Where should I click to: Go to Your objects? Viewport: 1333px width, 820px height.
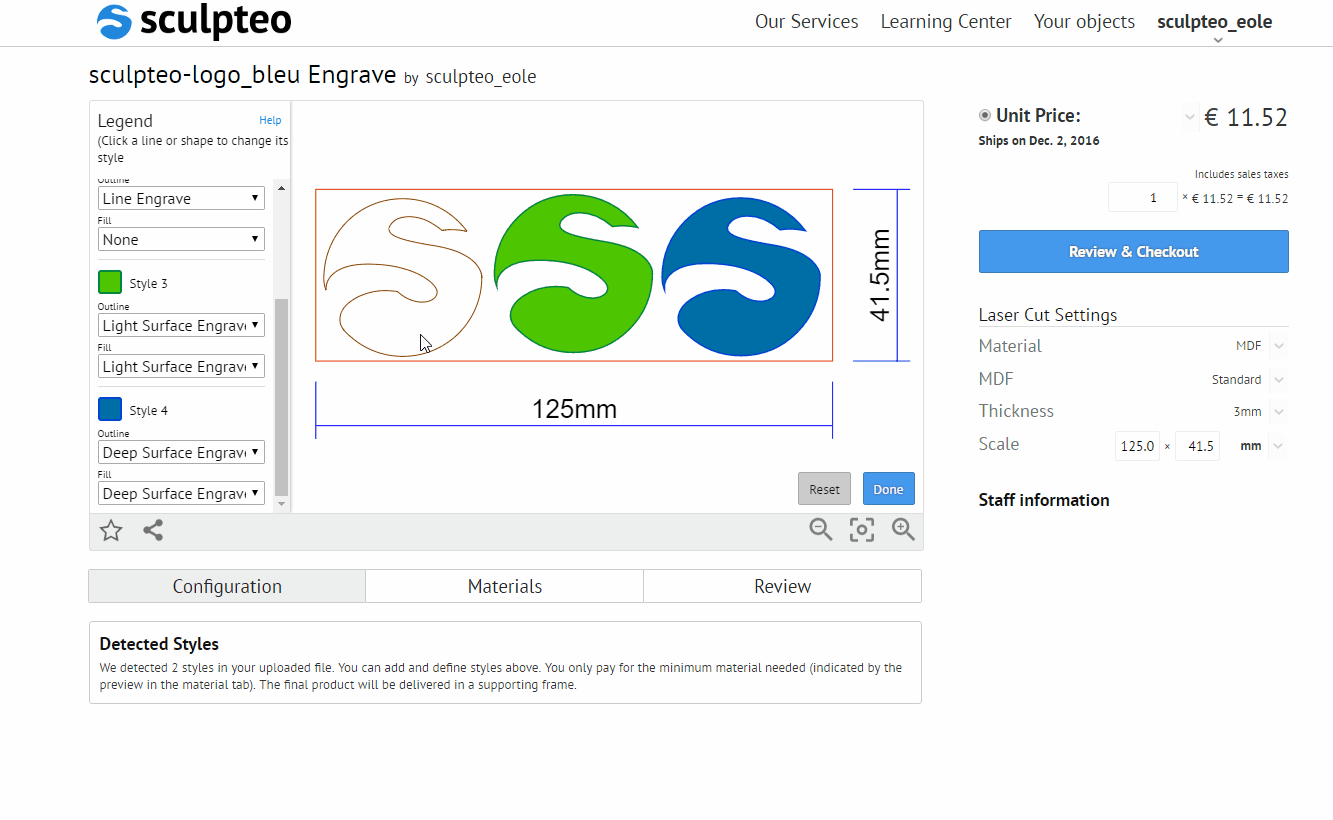click(1084, 22)
